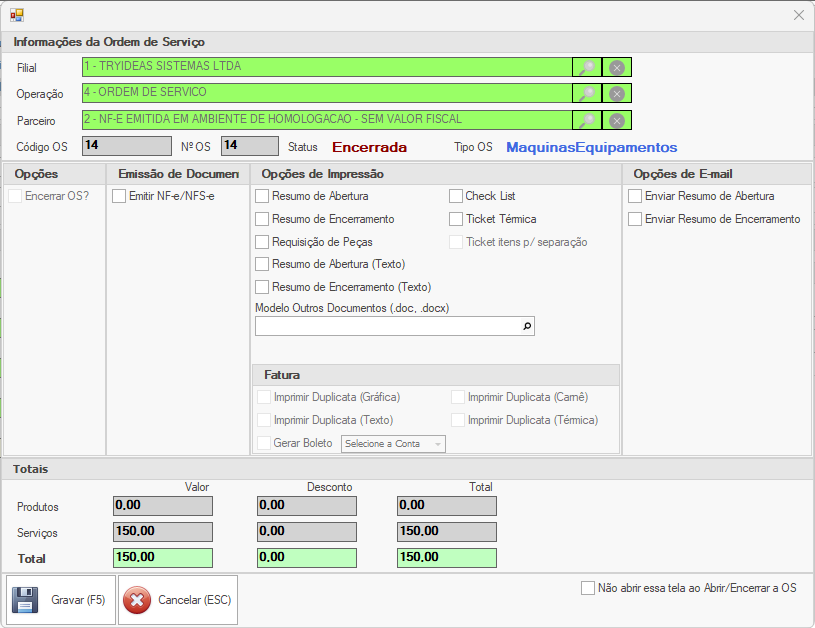Image resolution: width=815 pixels, height=628 pixels.
Task: Select the Check List checkbox
Action: (456, 196)
